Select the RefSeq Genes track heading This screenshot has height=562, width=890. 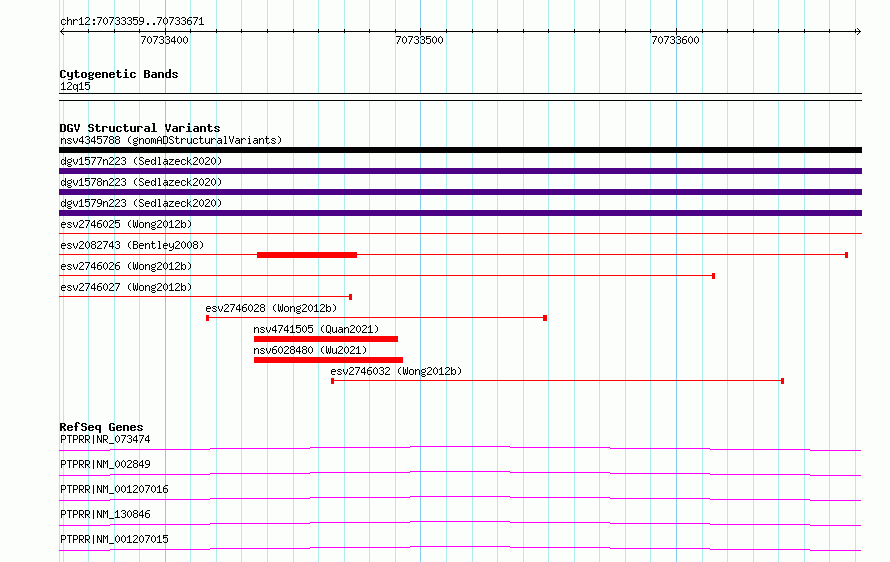coord(101,427)
